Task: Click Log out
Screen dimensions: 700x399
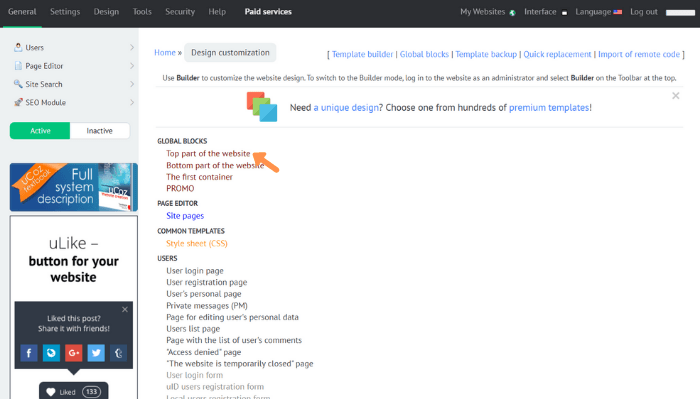Action: pyautogui.click(x=644, y=12)
